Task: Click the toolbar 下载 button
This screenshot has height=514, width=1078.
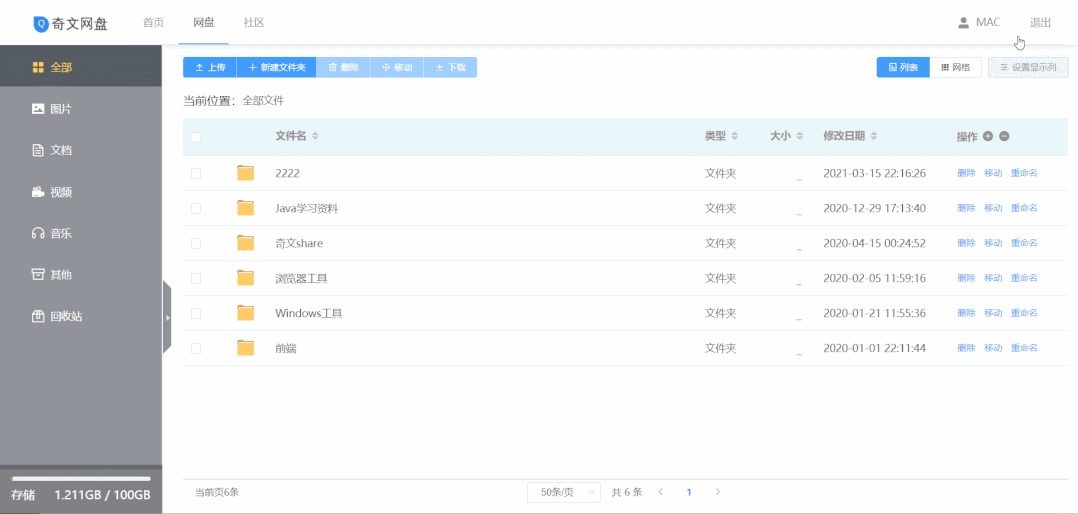Action: [450, 67]
